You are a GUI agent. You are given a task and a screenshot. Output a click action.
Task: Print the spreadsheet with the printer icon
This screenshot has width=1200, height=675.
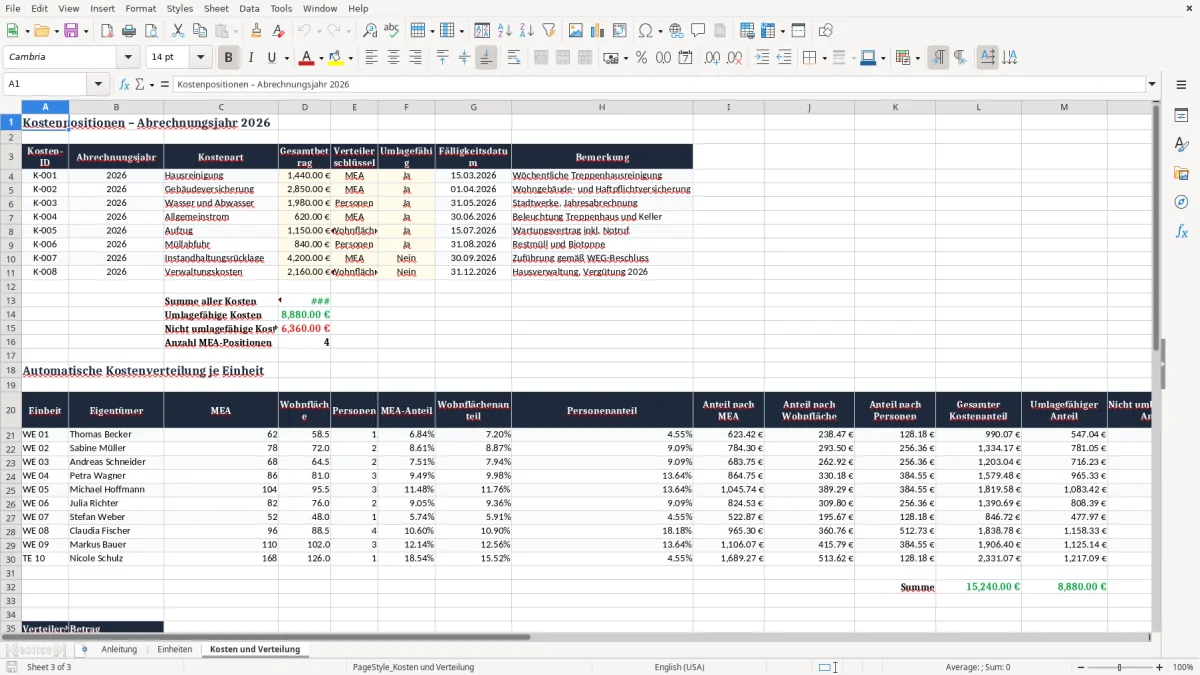[x=130, y=31]
